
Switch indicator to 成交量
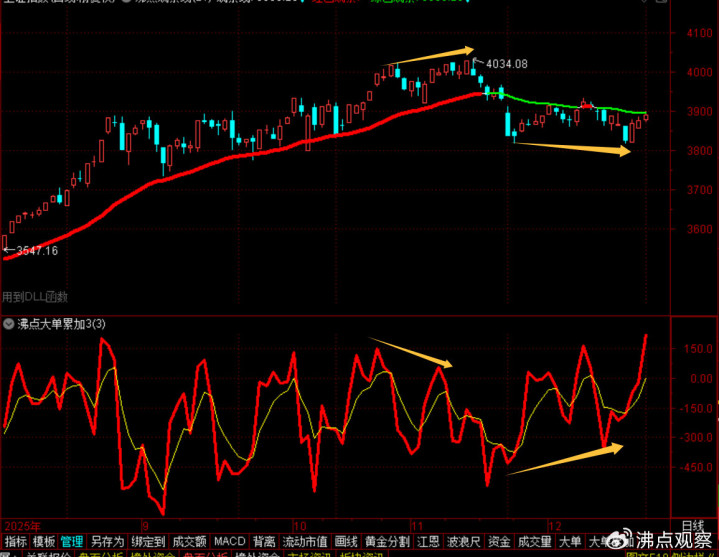[x=534, y=542]
